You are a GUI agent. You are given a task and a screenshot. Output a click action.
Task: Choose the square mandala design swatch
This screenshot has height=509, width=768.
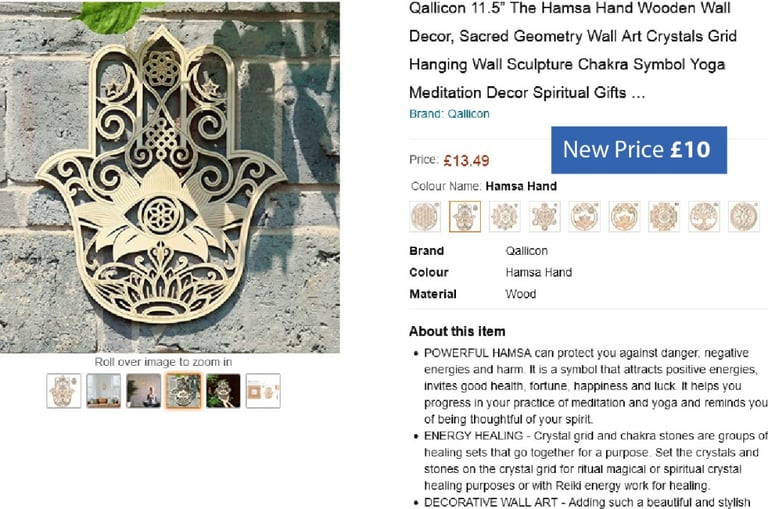pyautogui.click(x=664, y=216)
